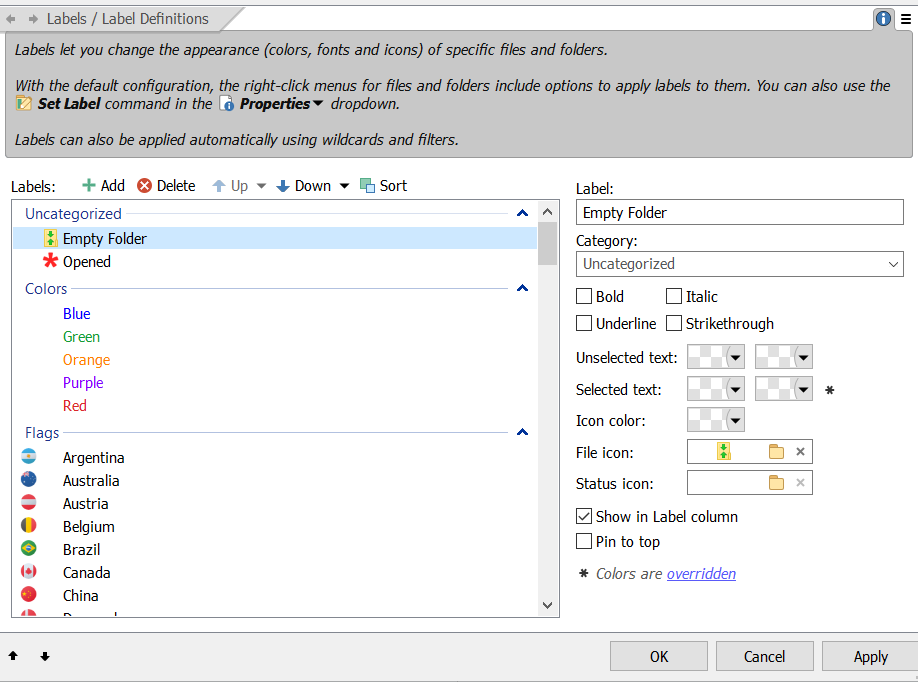
Task: Check the Pin to top option
Action: pyautogui.click(x=584, y=542)
